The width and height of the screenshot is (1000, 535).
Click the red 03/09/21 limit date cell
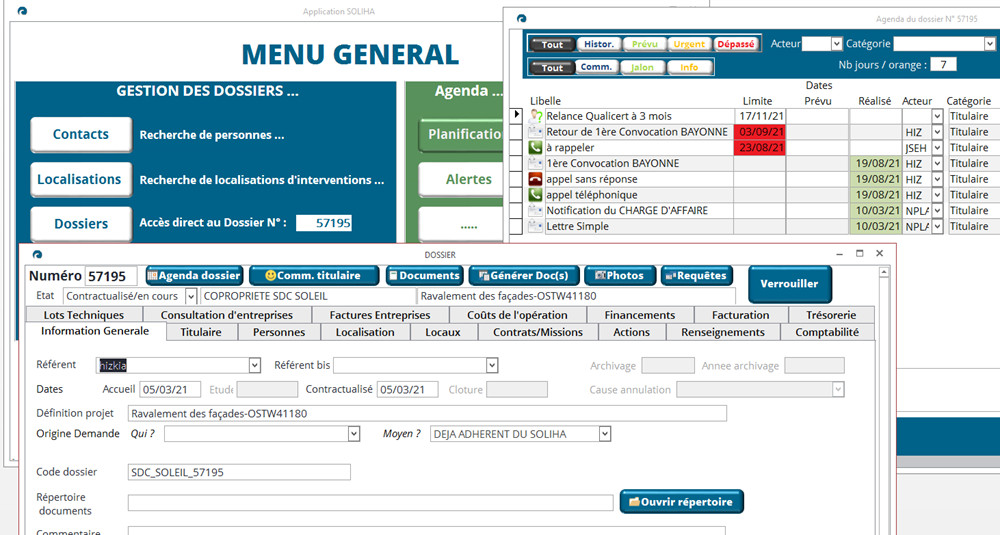tap(760, 132)
